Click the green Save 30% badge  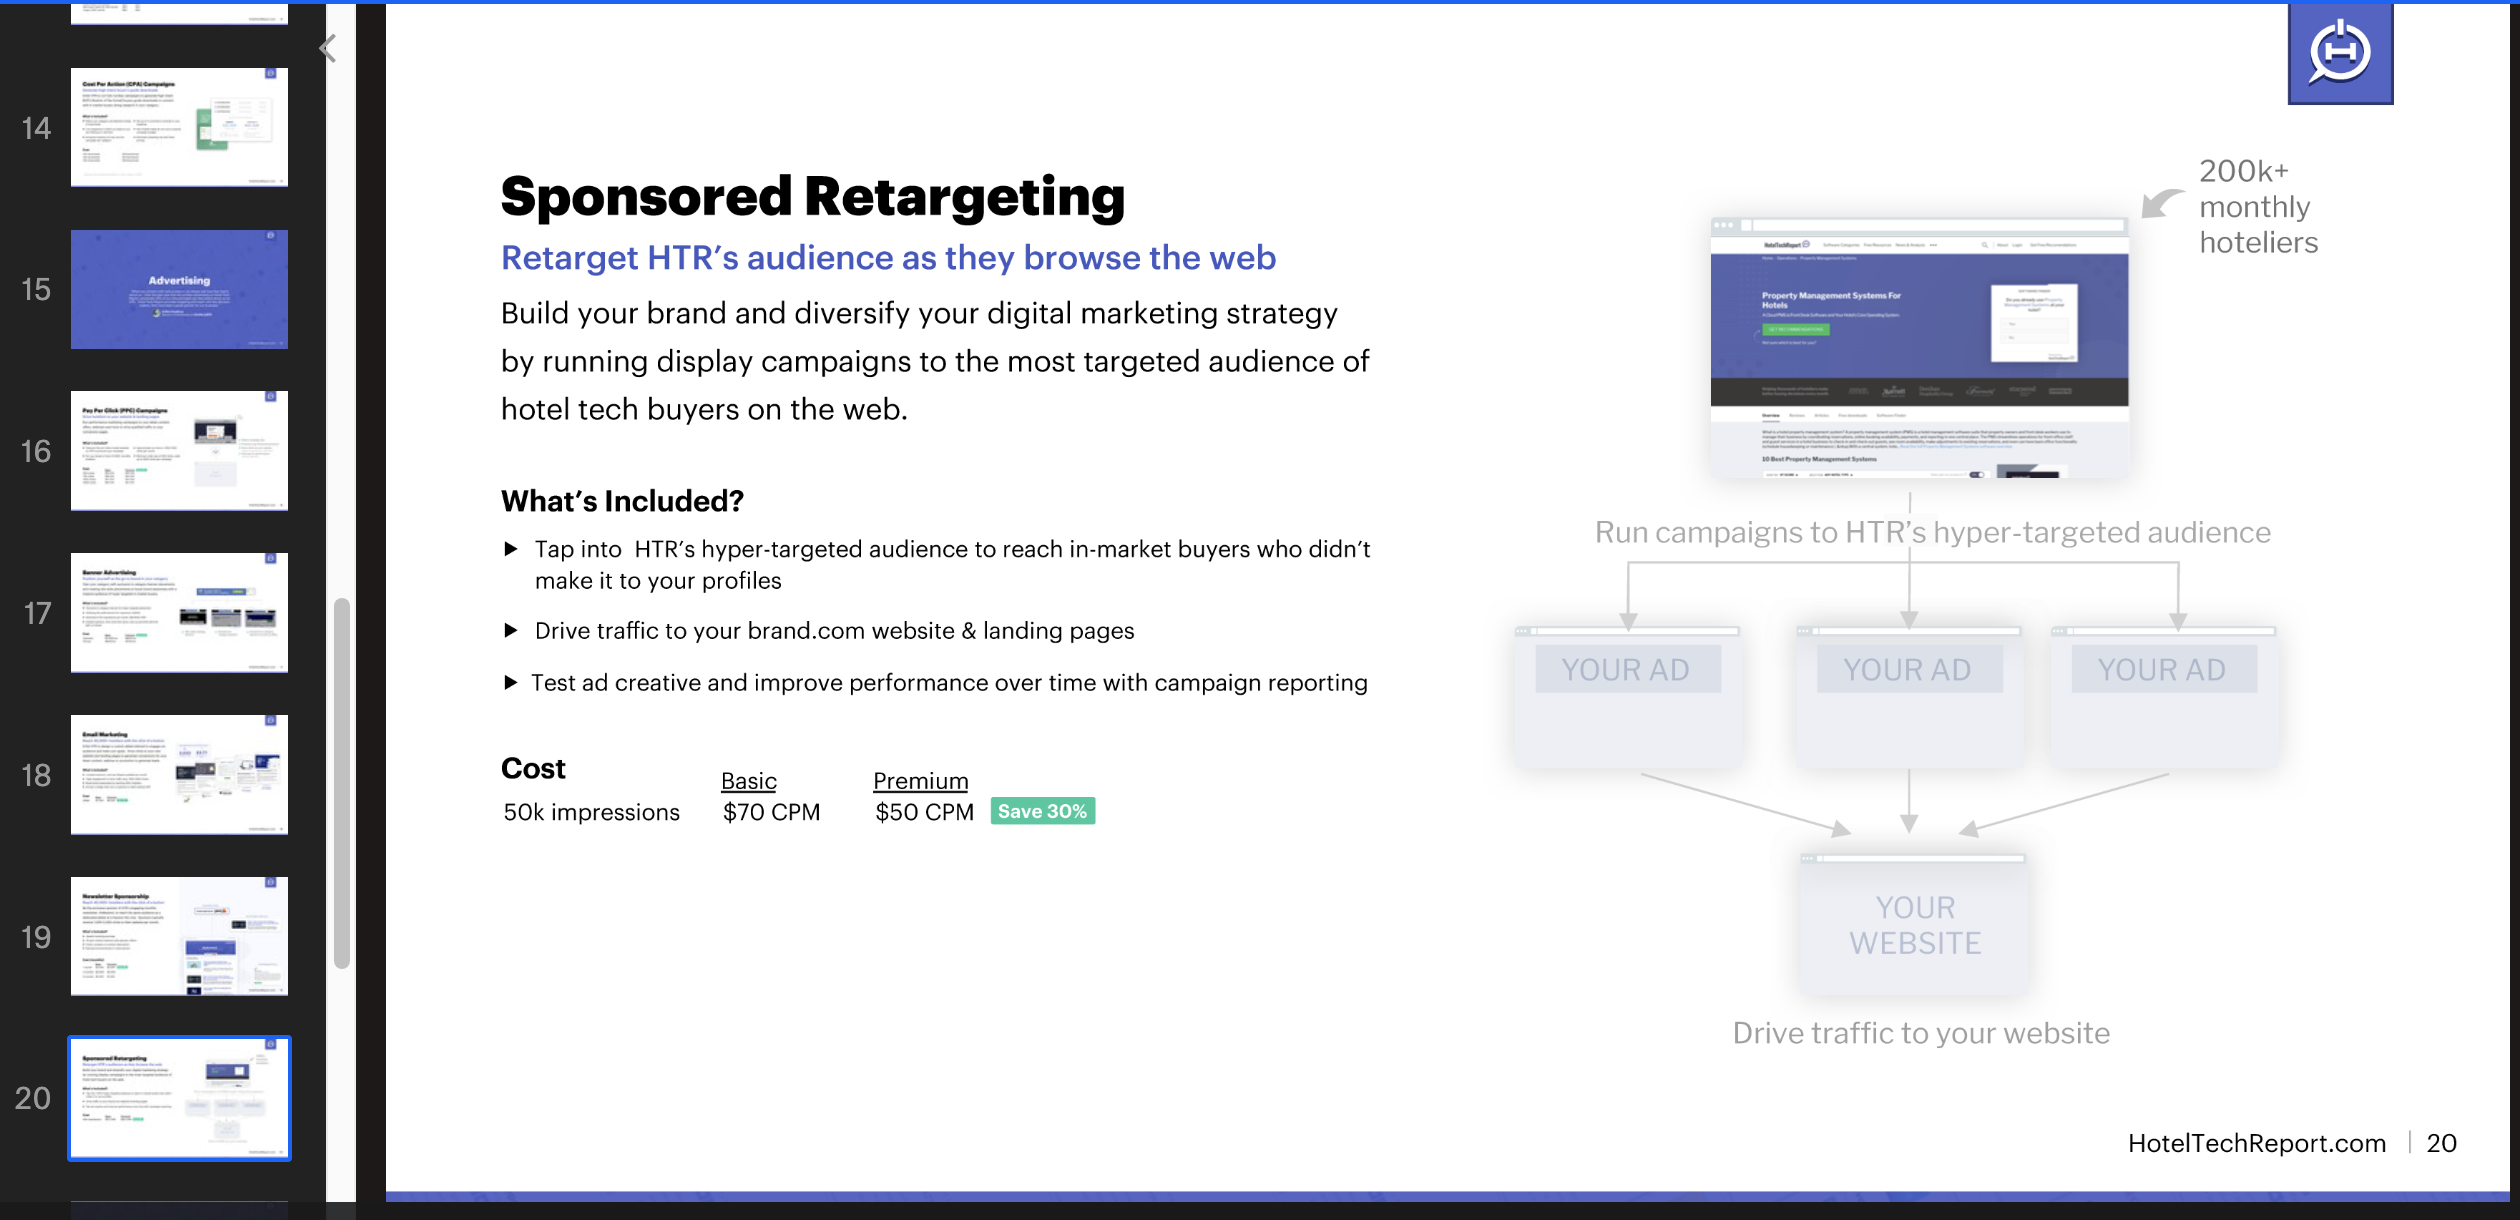point(1042,811)
